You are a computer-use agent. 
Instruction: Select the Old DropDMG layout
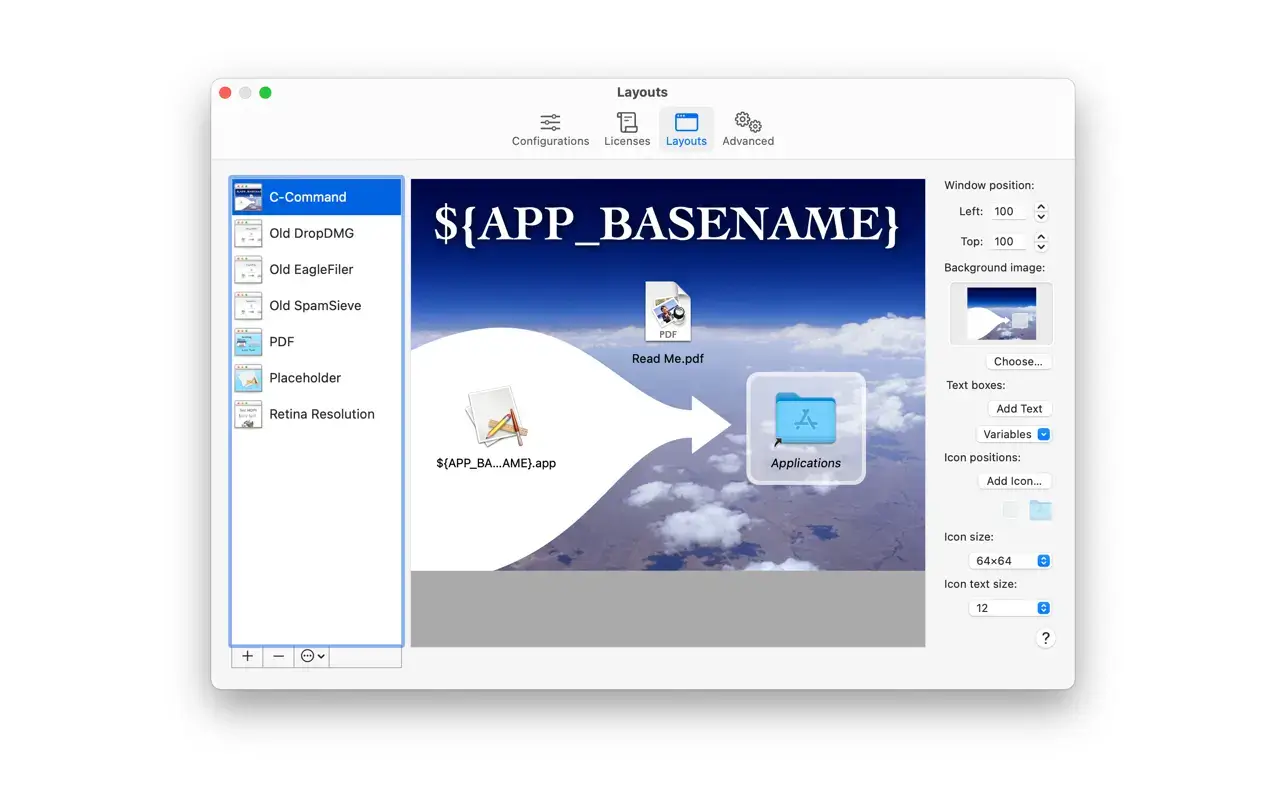[317, 233]
